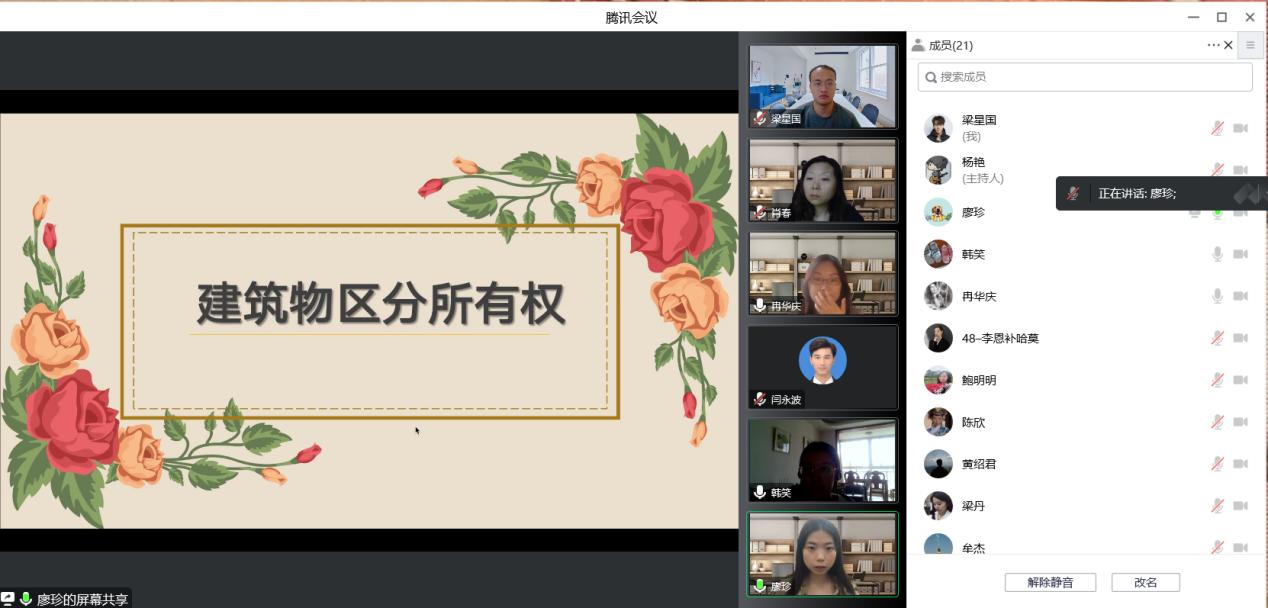Toggle microphone for member 冉华庆

click(x=1217, y=296)
